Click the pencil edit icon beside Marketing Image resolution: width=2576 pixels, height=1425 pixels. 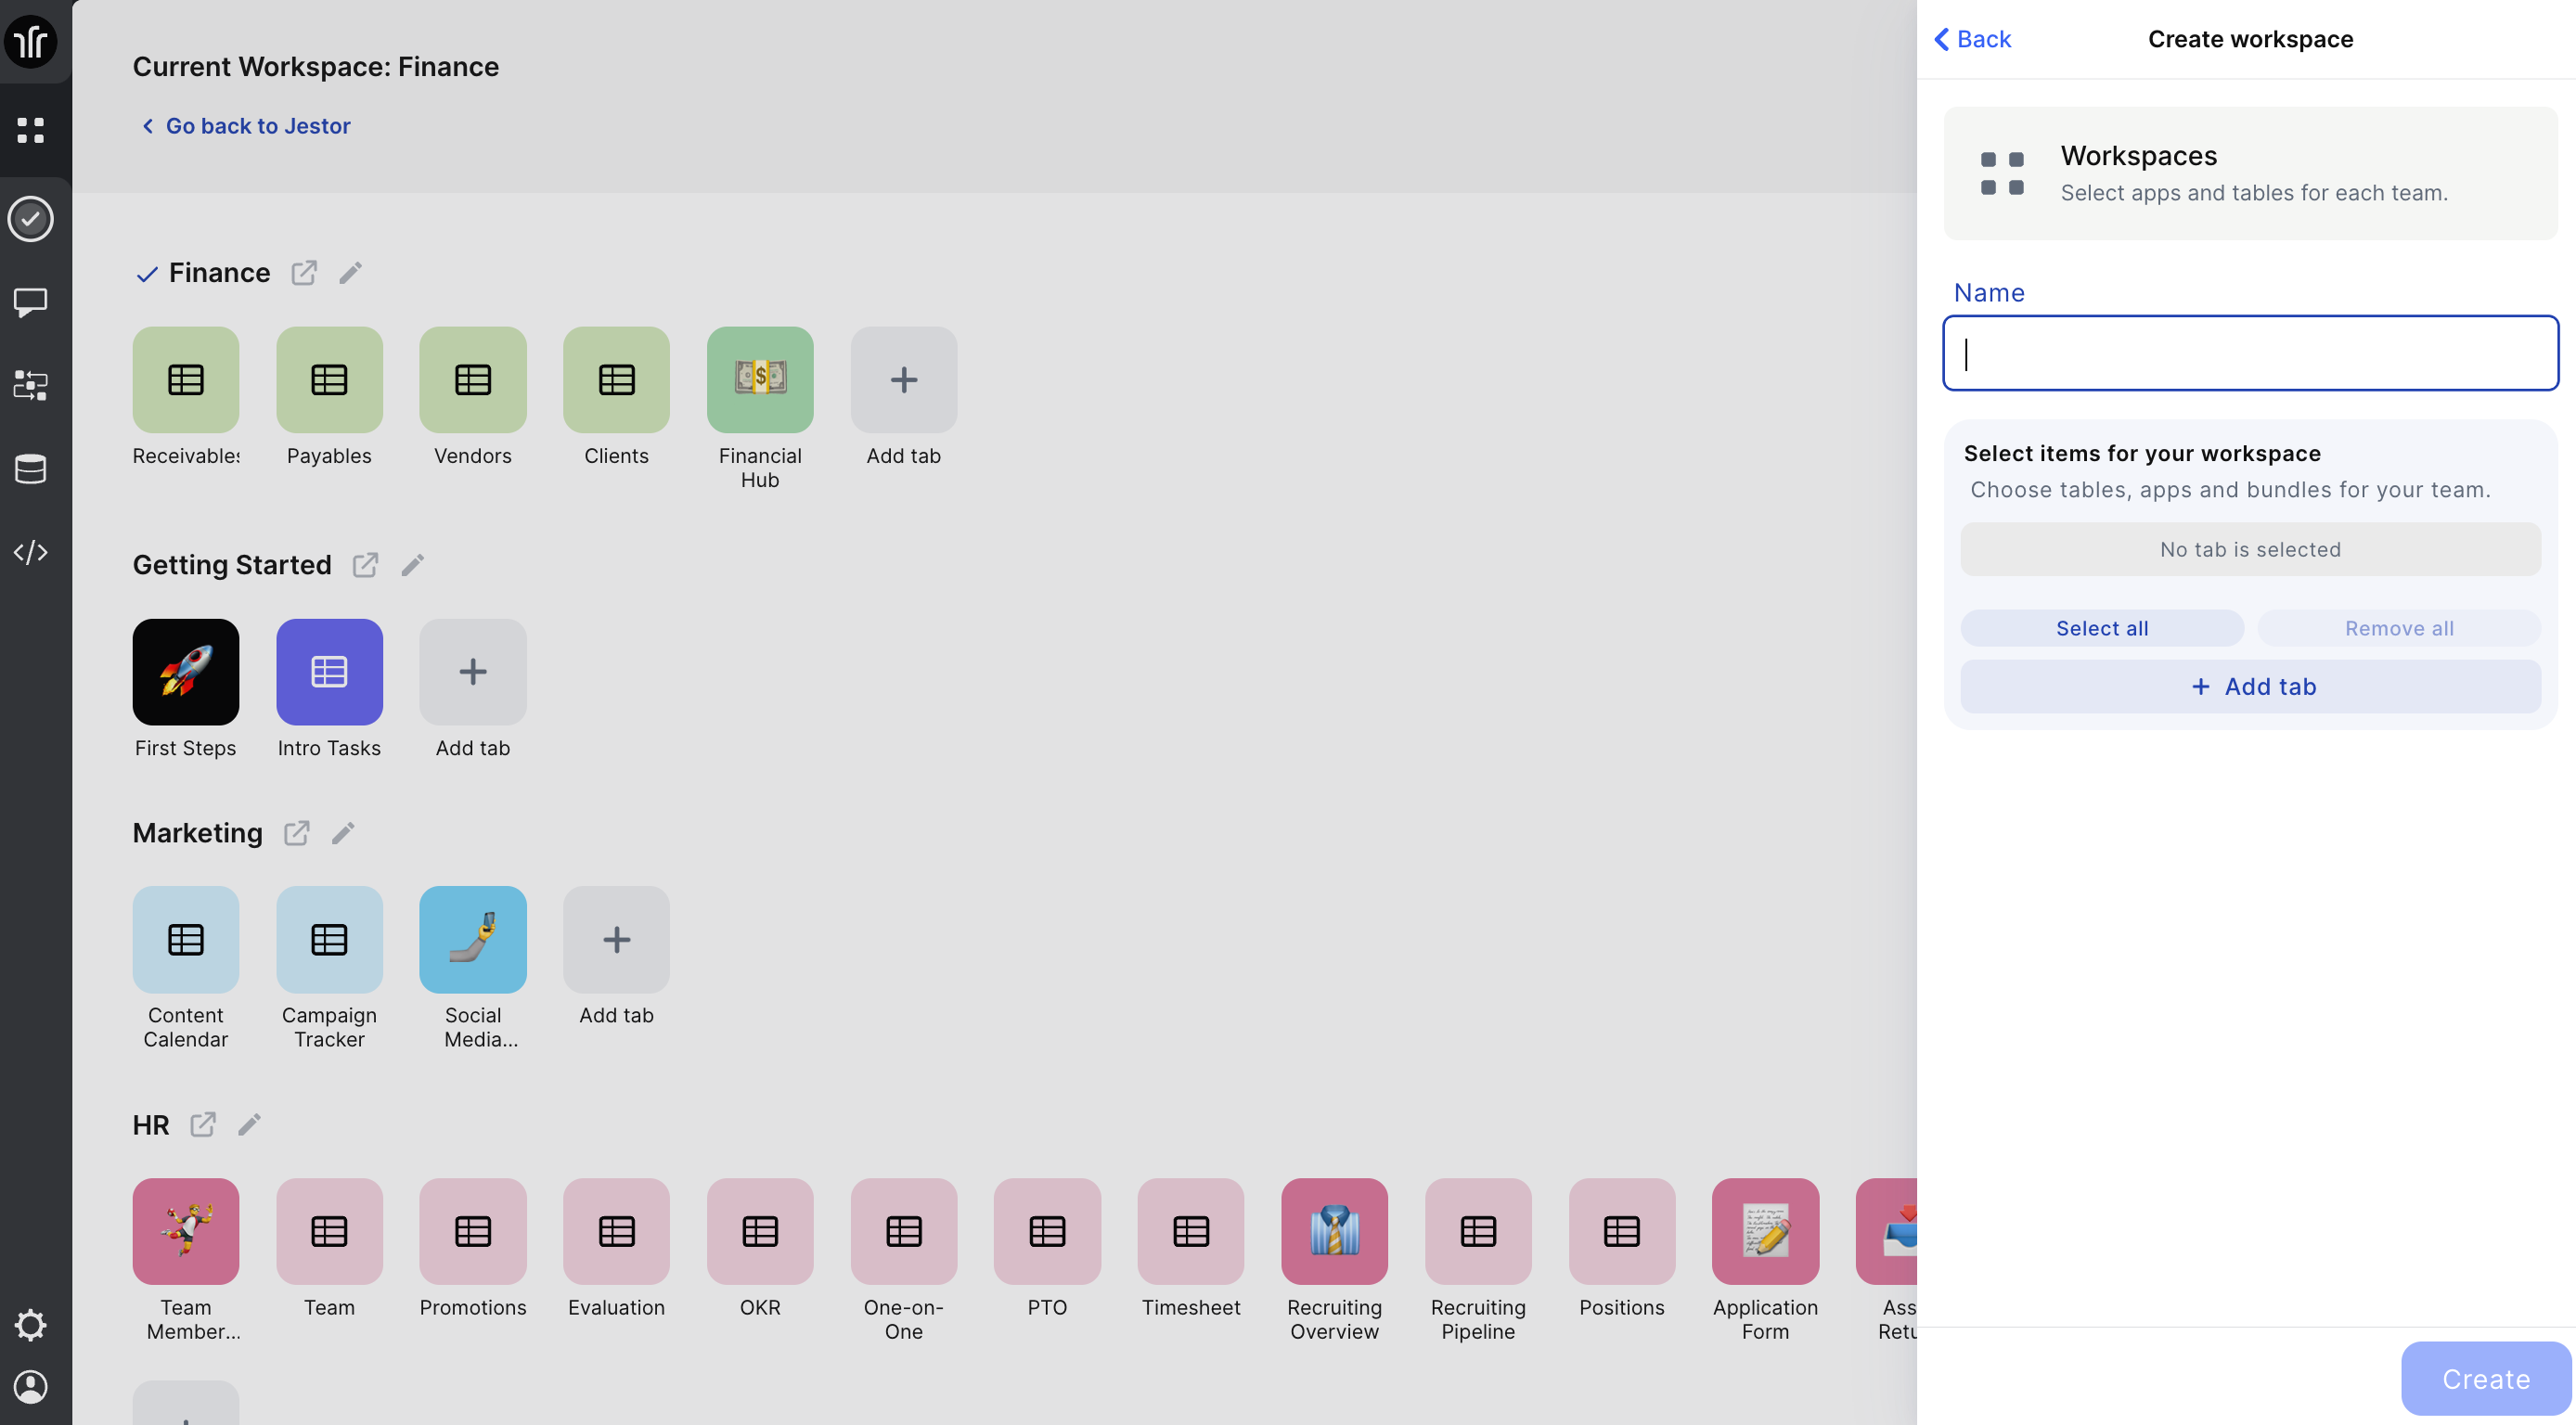click(x=343, y=833)
